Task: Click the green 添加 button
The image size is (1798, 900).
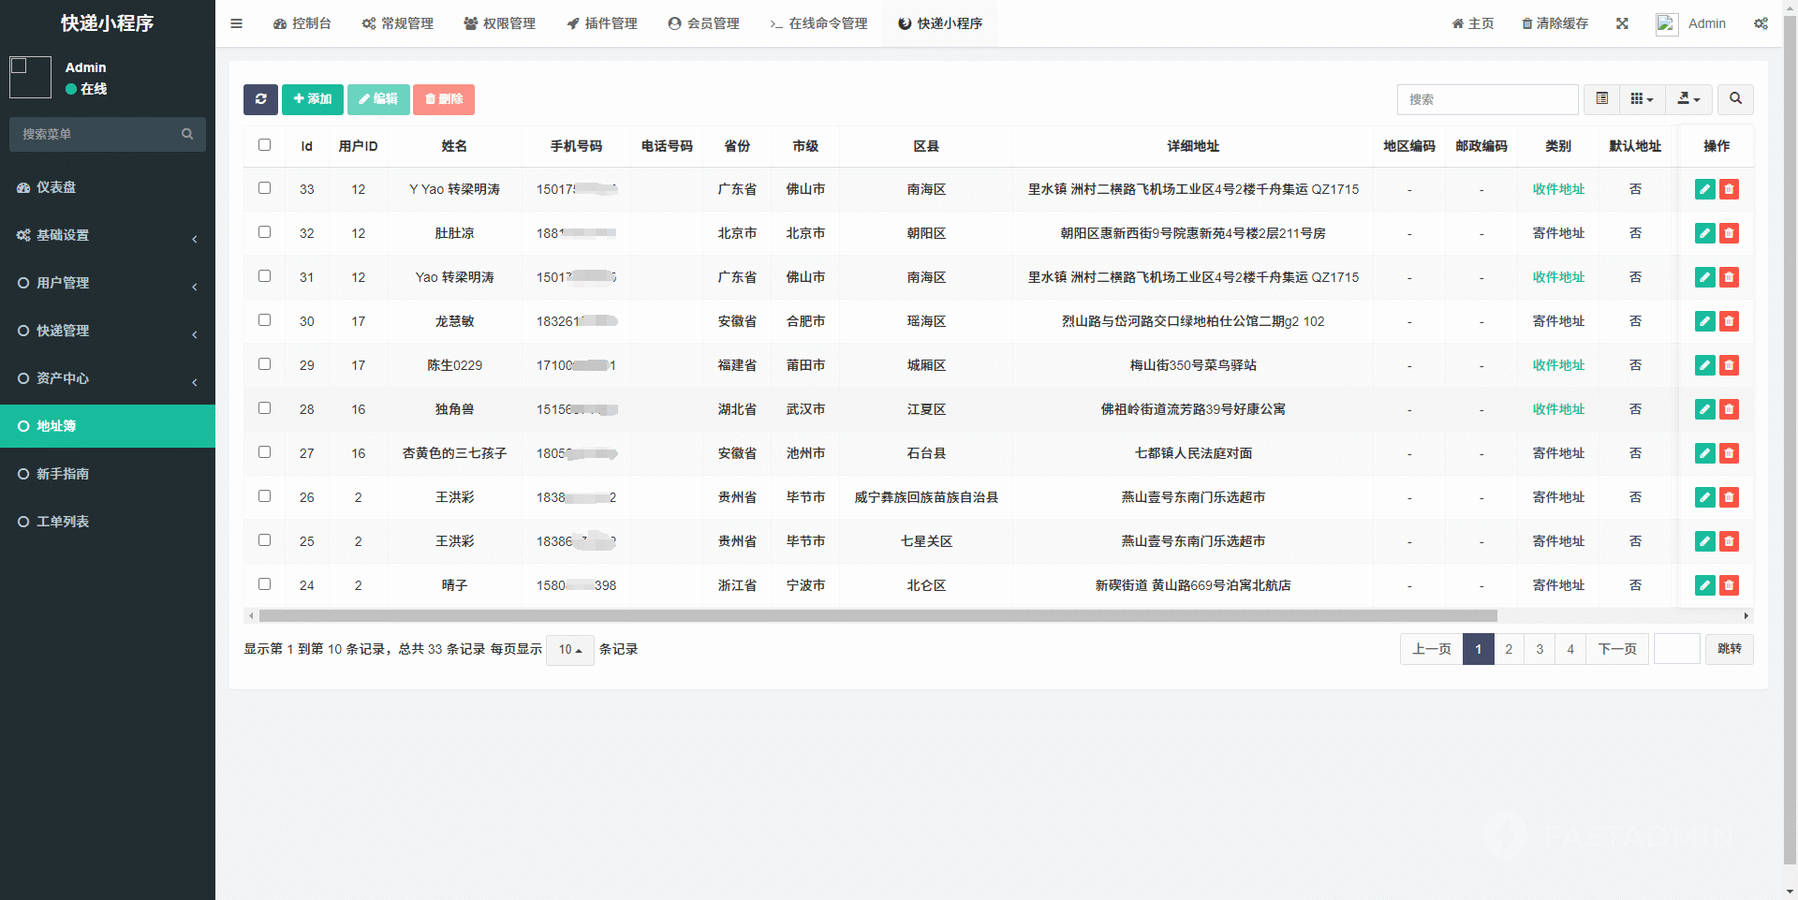Action: click(313, 99)
